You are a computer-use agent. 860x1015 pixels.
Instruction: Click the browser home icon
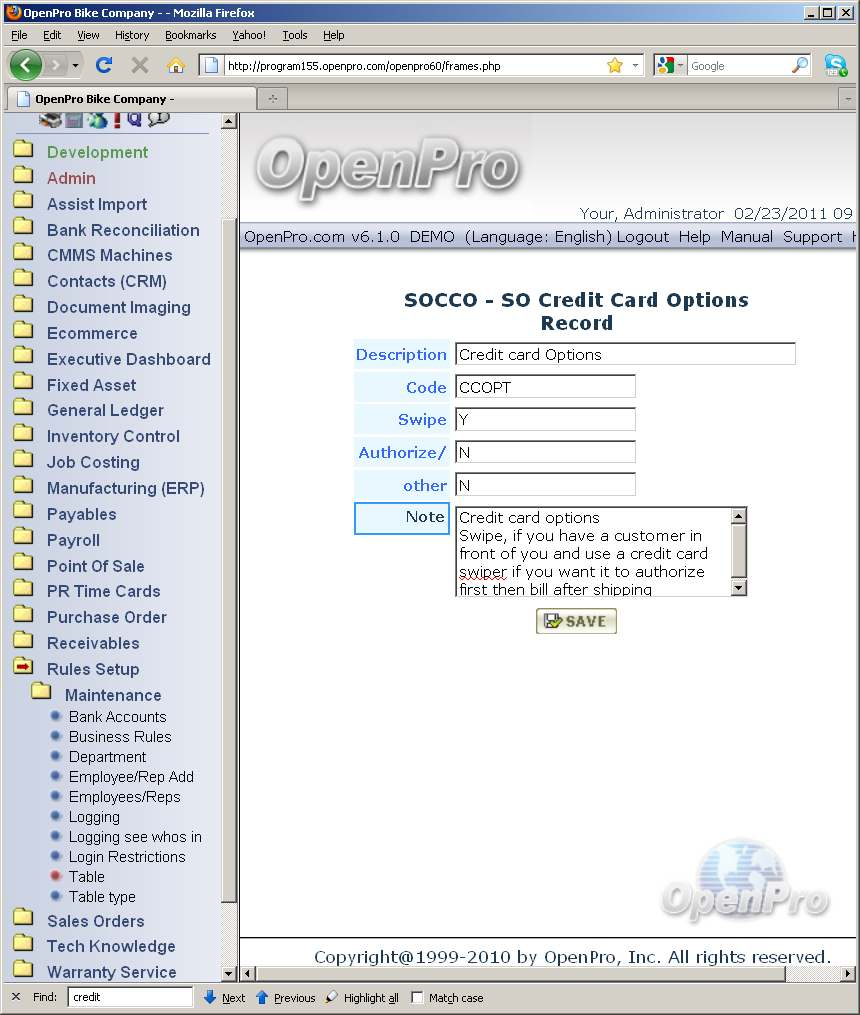click(176, 66)
